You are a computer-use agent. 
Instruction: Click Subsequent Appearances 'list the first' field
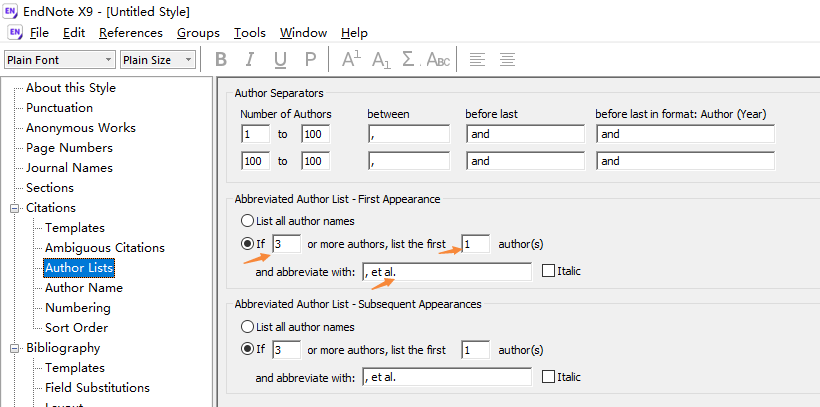point(475,349)
